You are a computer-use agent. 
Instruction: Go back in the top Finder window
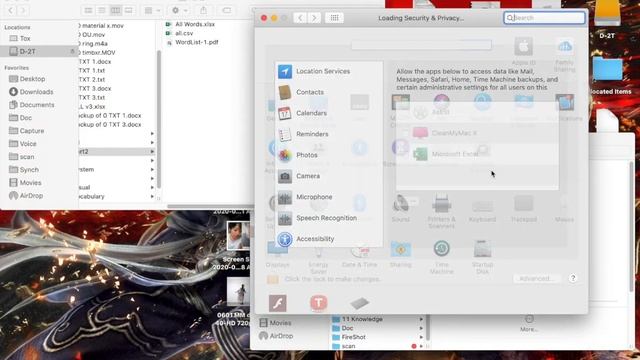point(11,10)
